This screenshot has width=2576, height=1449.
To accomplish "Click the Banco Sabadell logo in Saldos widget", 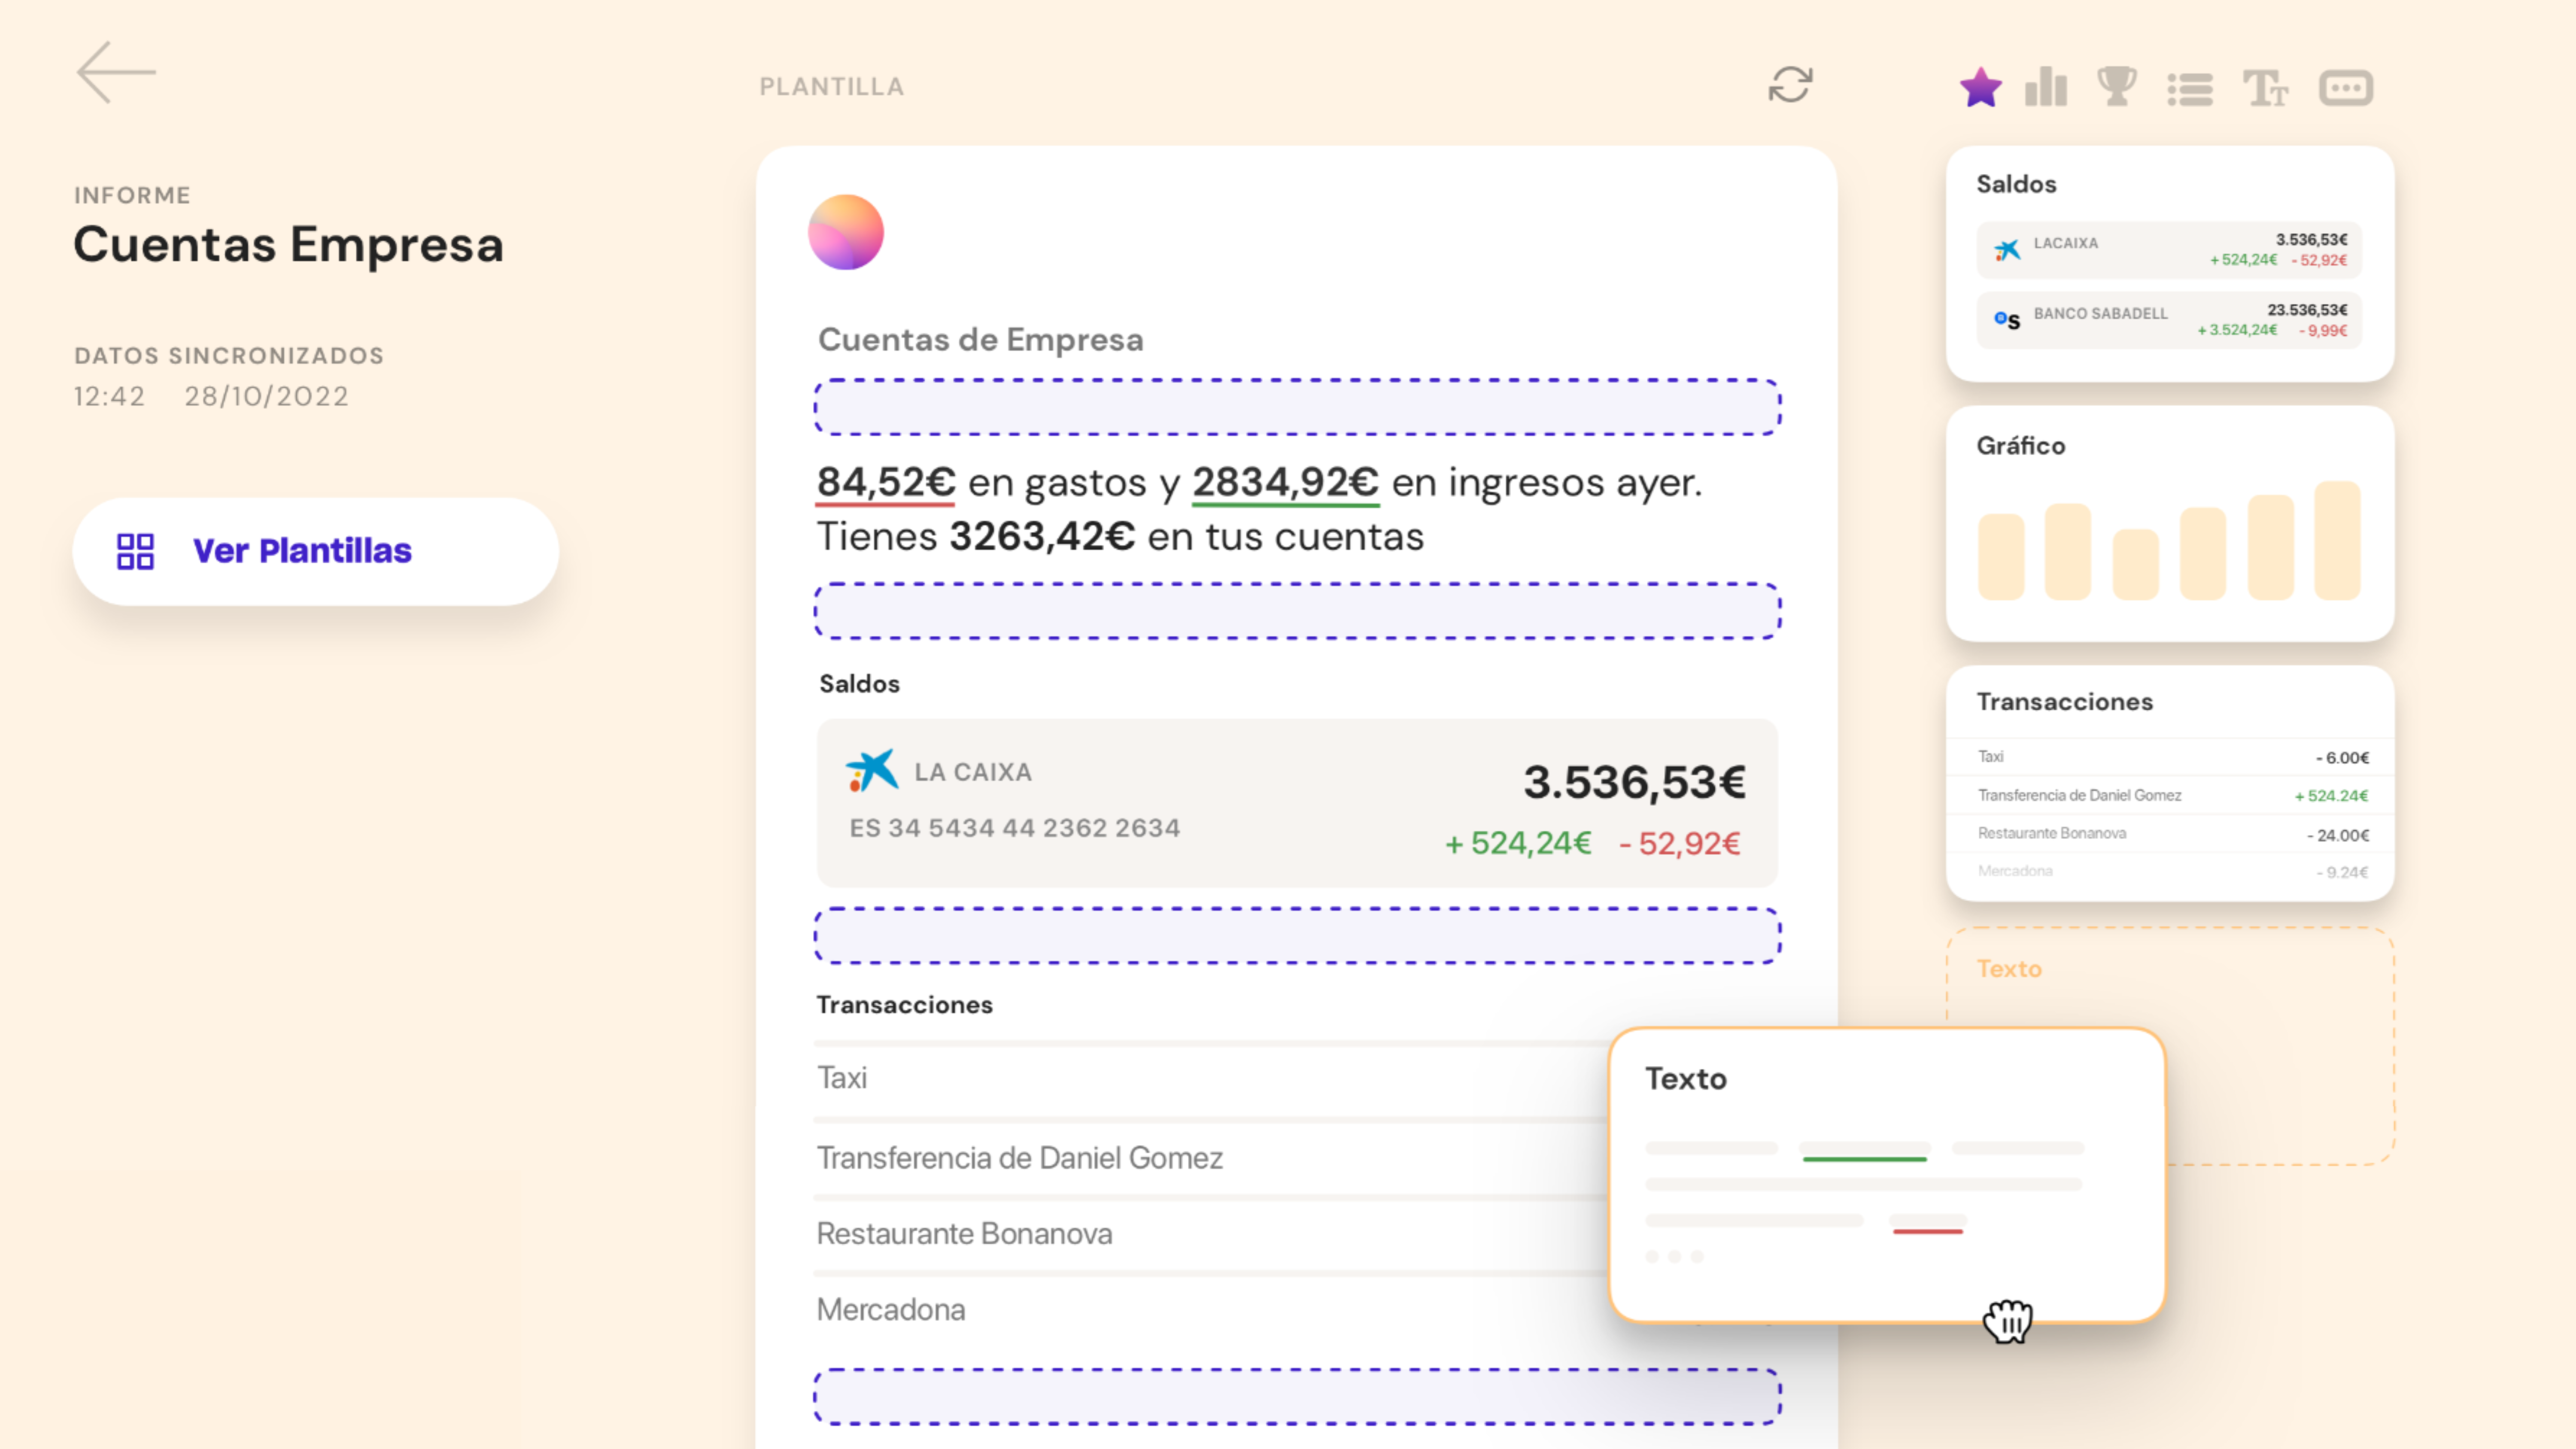I will pyautogui.click(x=2007, y=320).
